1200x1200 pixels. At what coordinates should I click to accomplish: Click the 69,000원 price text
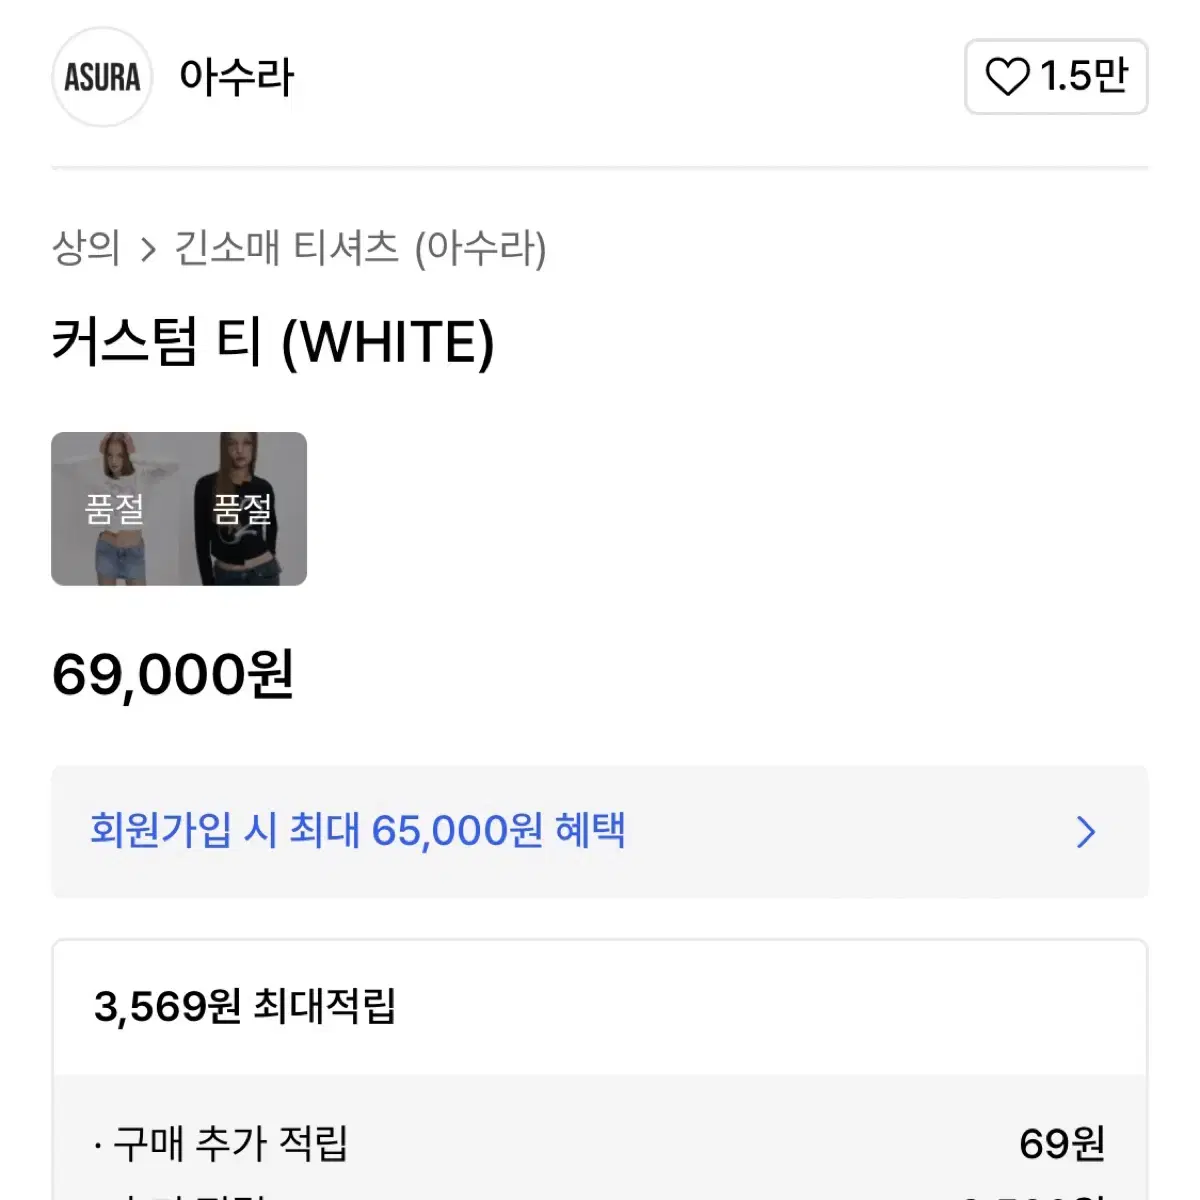click(173, 674)
